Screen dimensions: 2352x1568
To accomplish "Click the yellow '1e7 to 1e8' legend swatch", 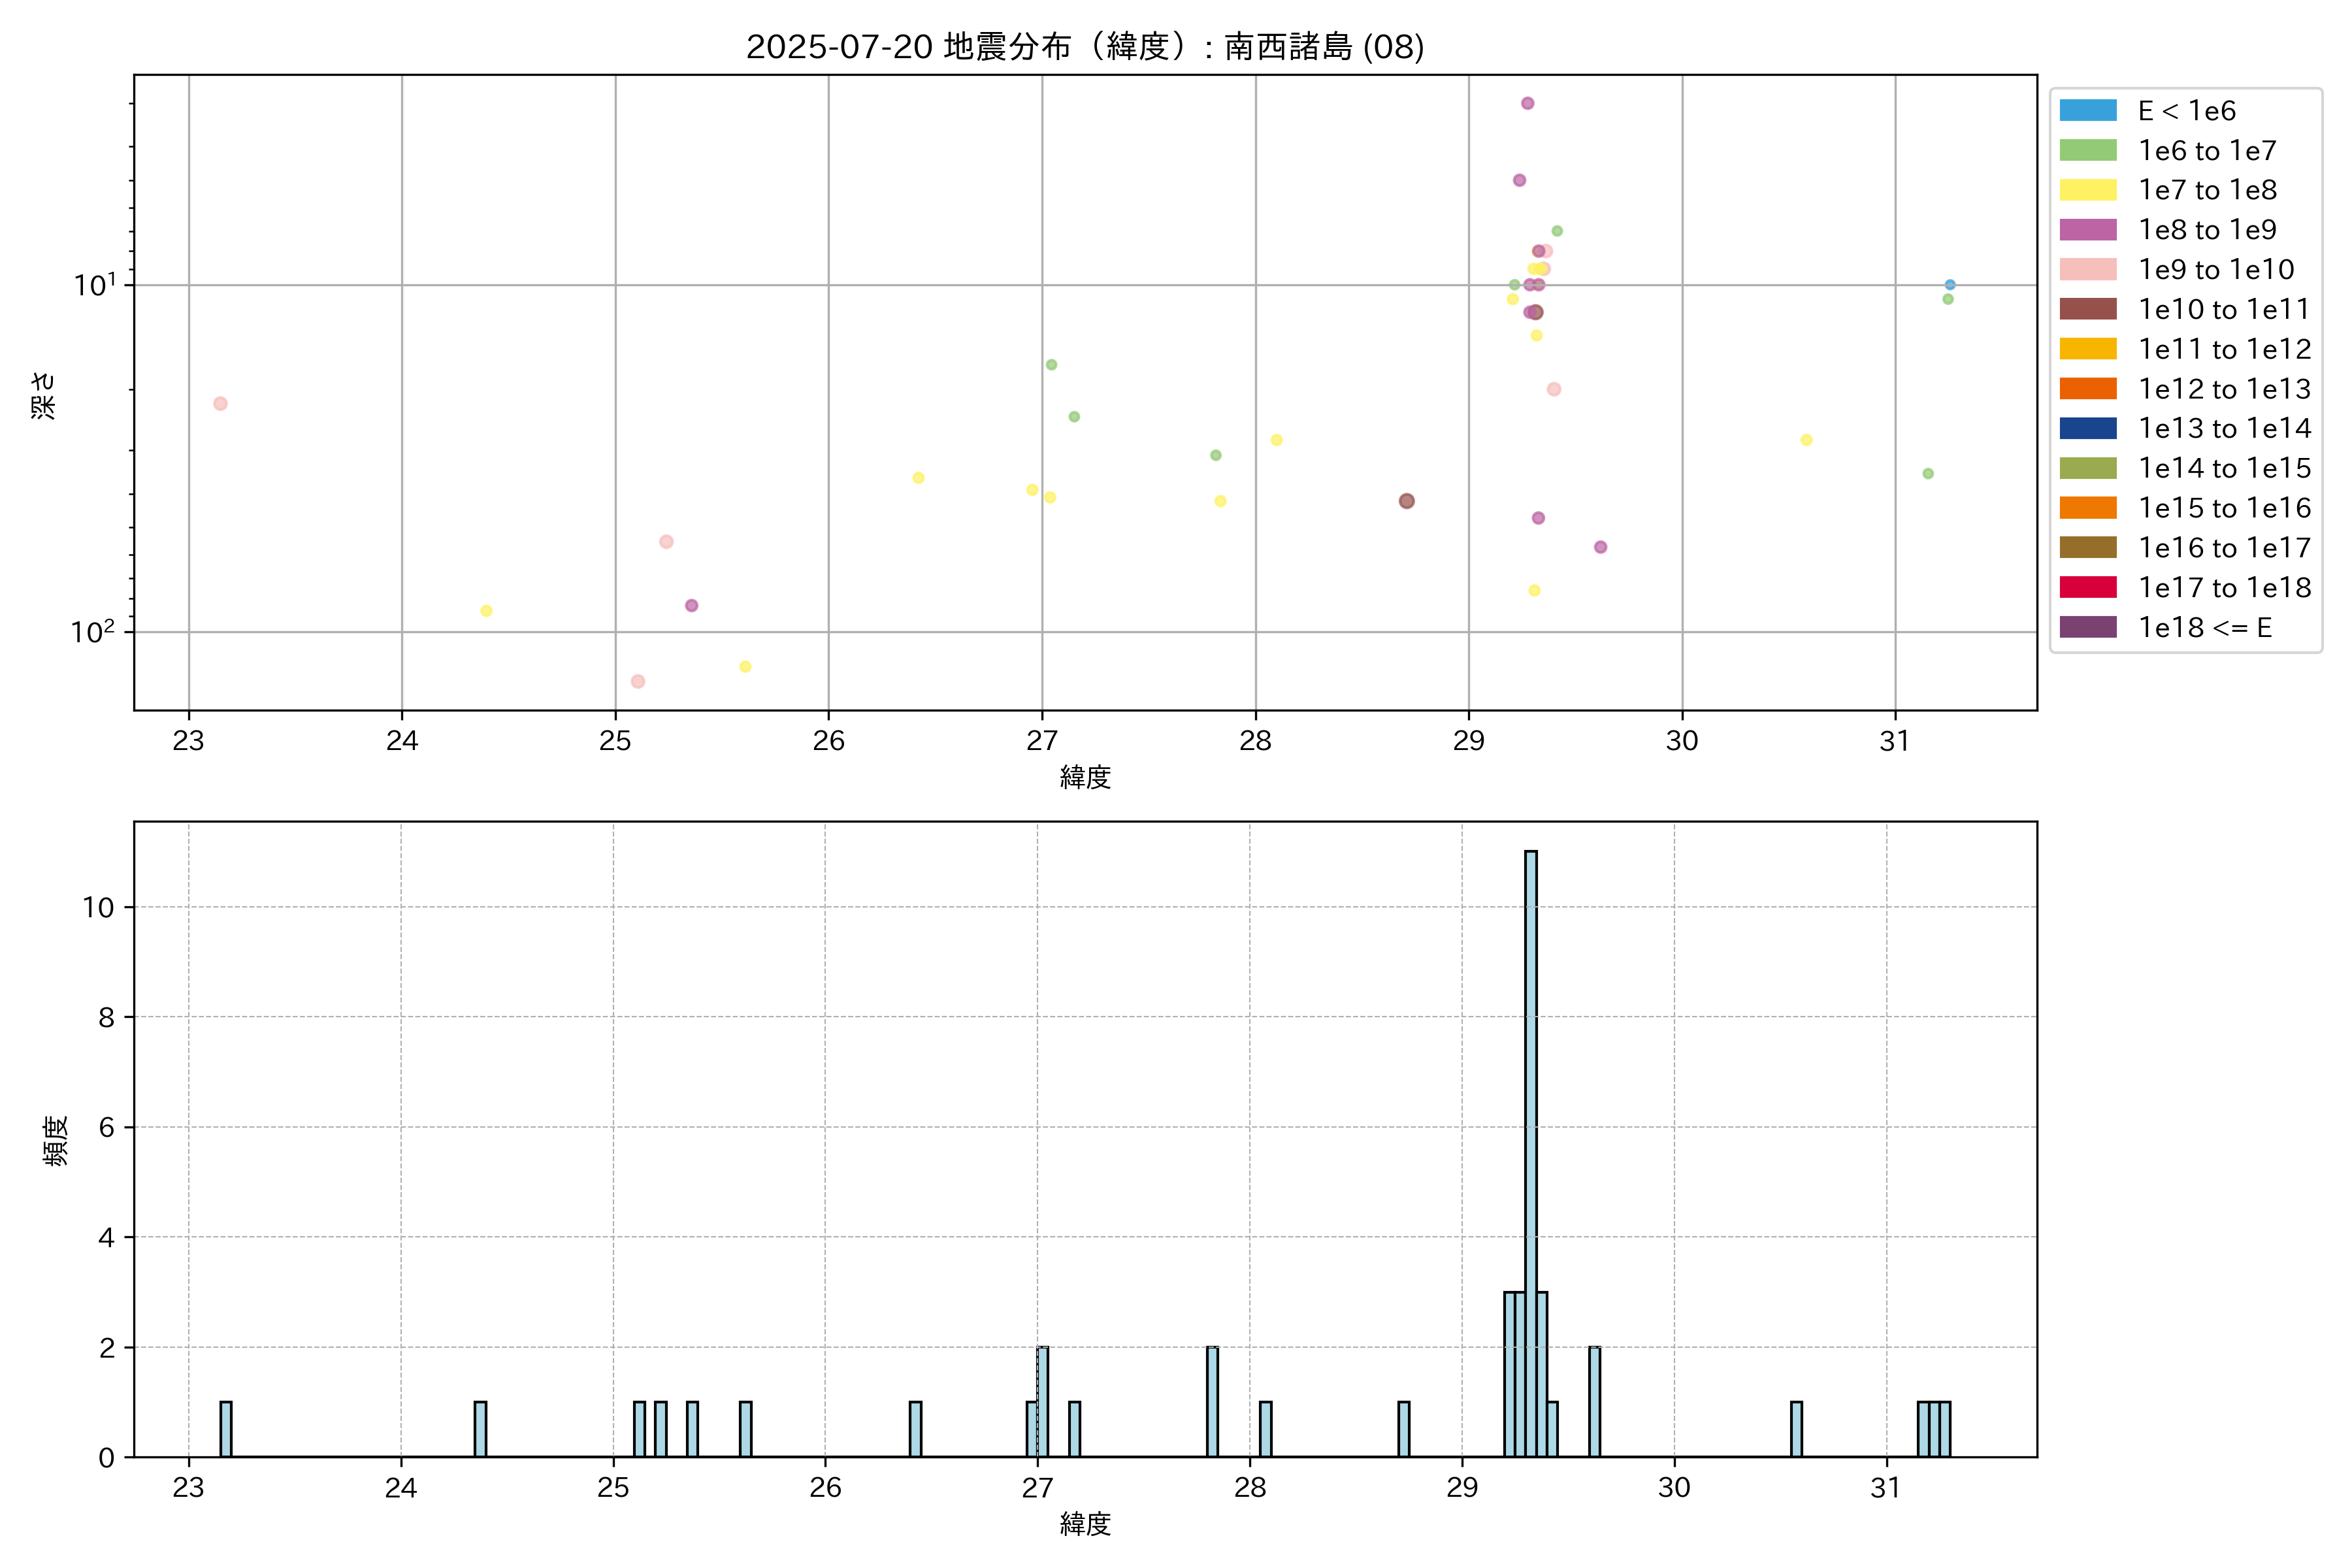I will point(2087,190).
